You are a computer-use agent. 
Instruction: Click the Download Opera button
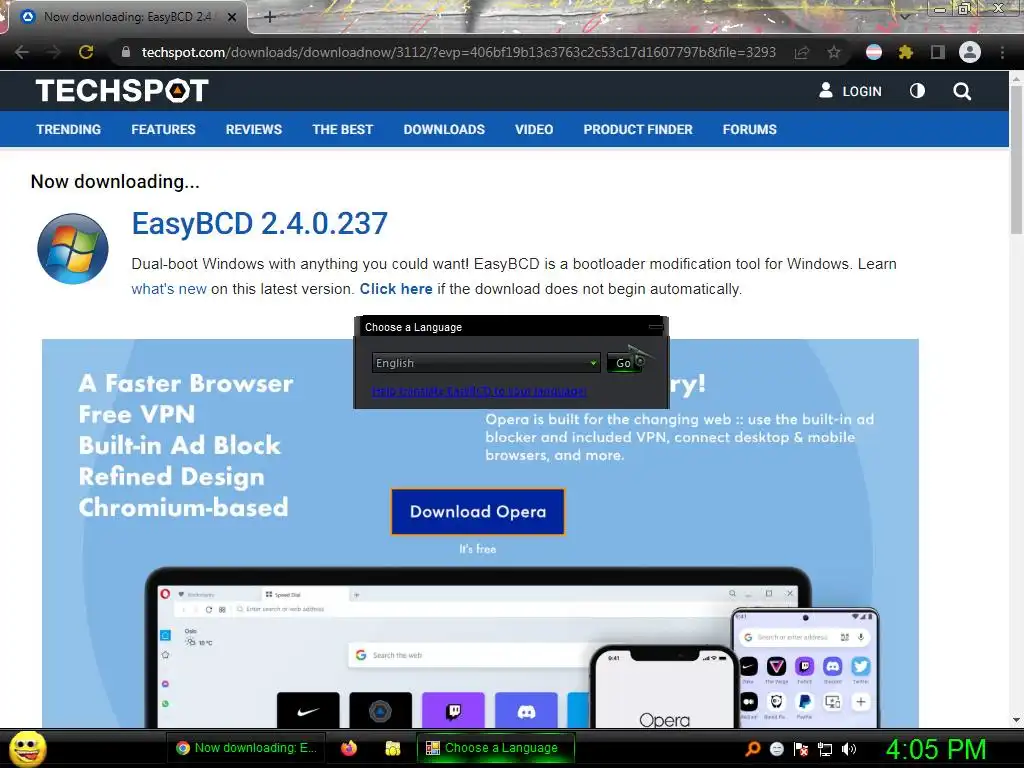pos(478,511)
